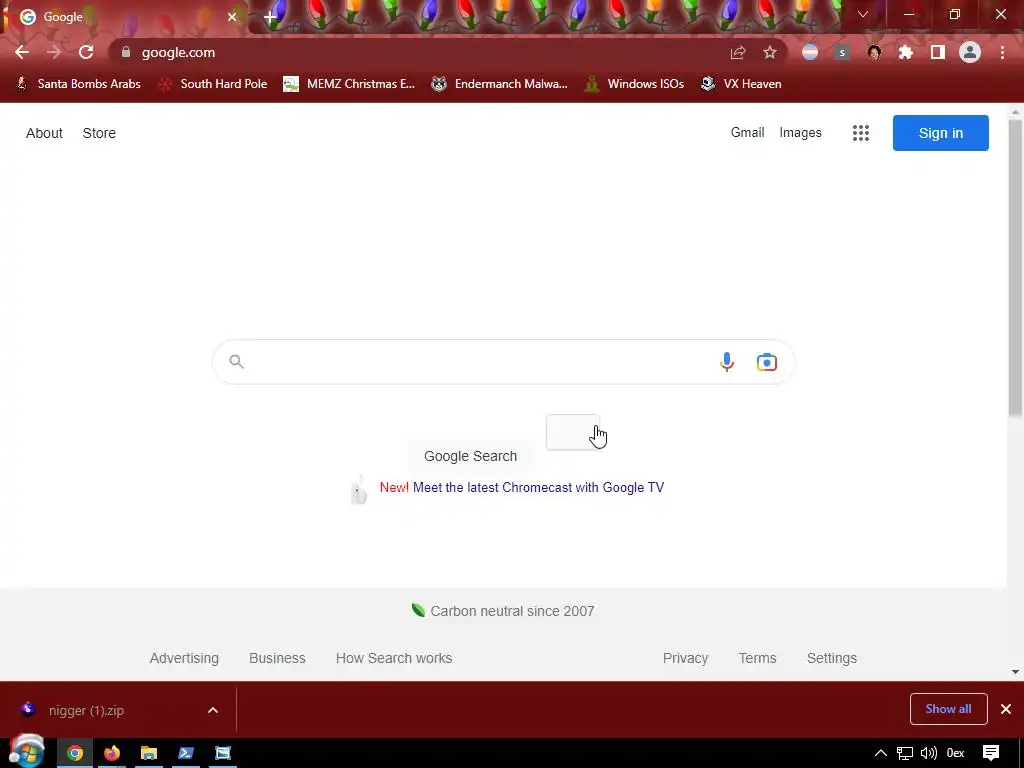Open the volume control tray icon

pos(929,754)
